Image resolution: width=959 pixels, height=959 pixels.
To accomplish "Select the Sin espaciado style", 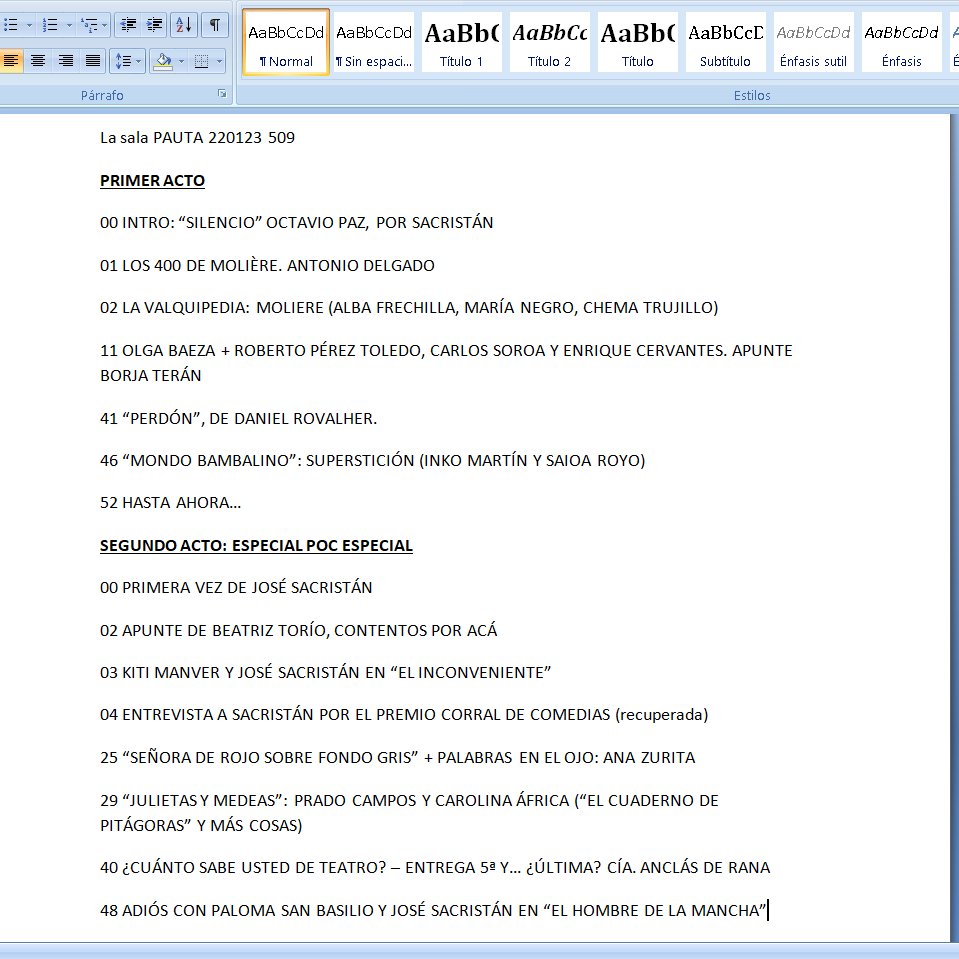I will [x=374, y=43].
